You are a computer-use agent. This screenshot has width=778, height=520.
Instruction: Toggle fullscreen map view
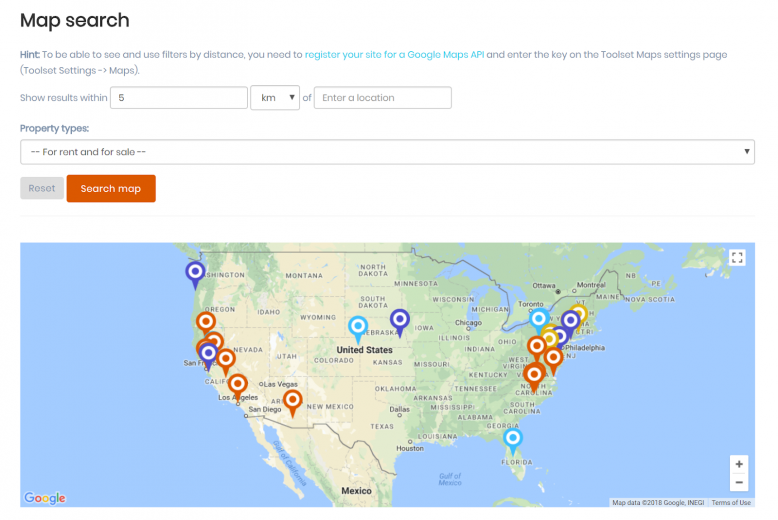(x=737, y=258)
